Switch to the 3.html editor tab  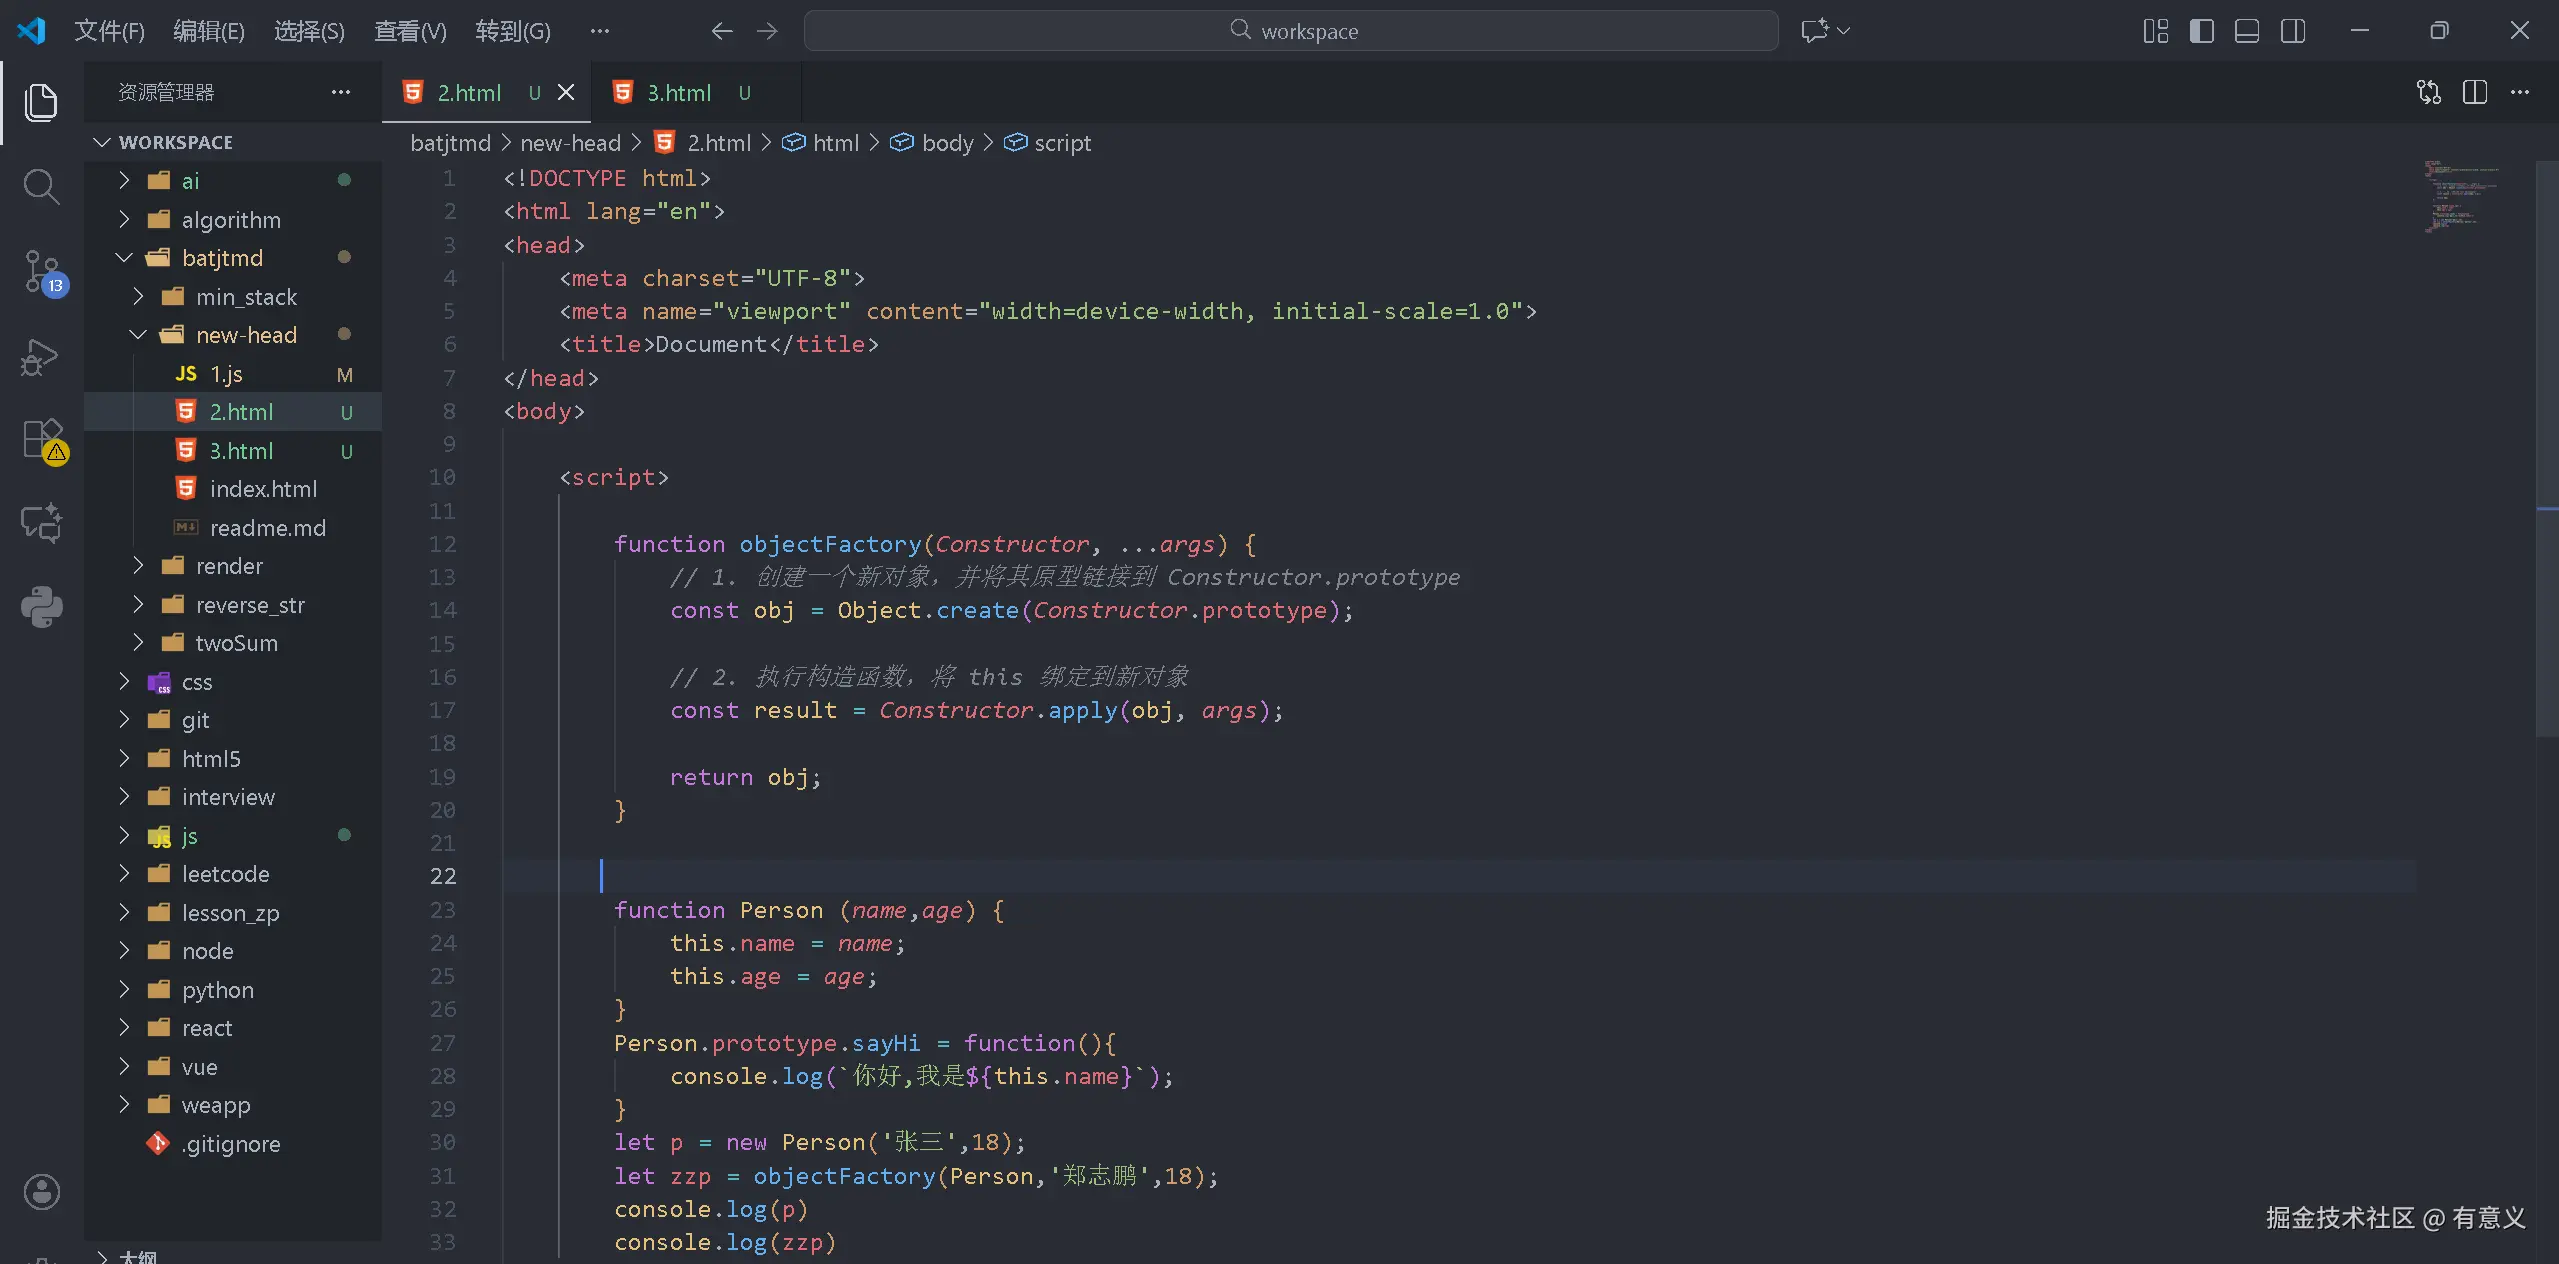point(678,92)
